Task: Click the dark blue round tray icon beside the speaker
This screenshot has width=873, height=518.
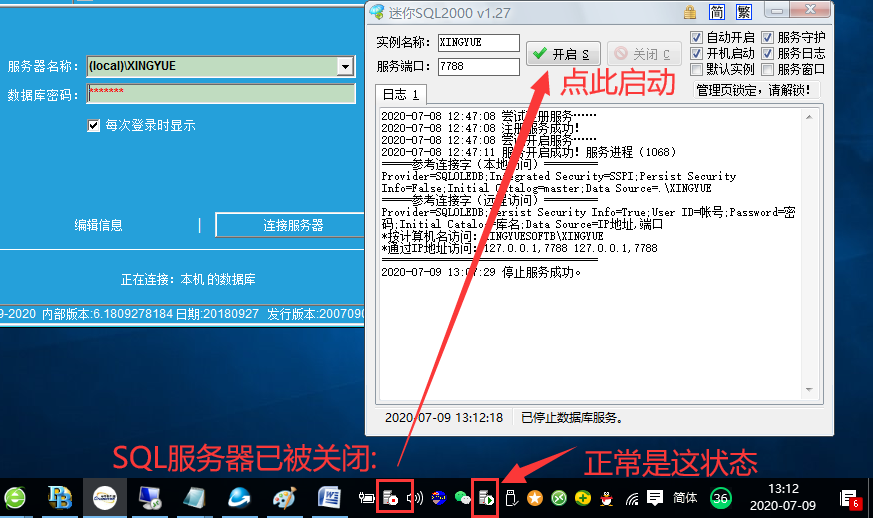Action: pos(439,498)
